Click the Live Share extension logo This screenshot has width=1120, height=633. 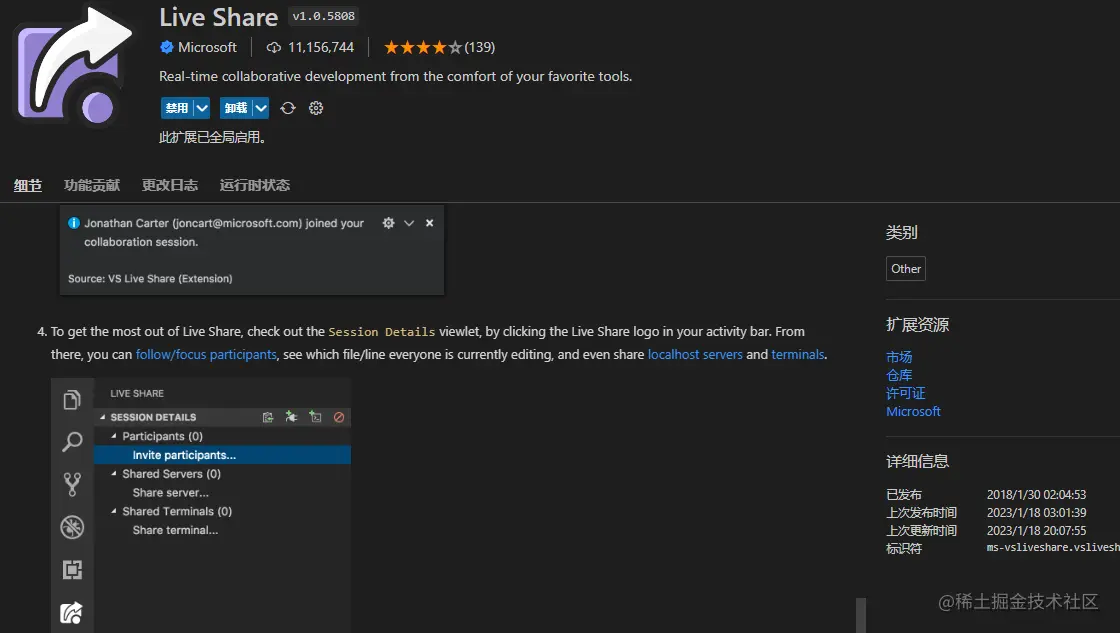74,66
